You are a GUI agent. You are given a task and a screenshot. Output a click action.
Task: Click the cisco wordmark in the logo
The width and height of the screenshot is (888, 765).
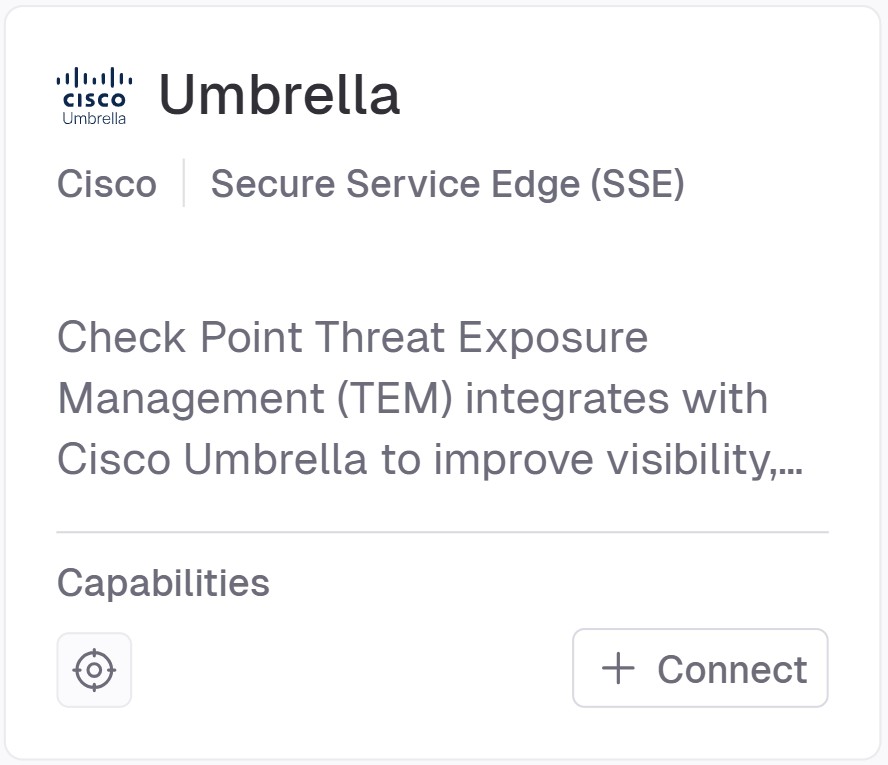pos(94,100)
